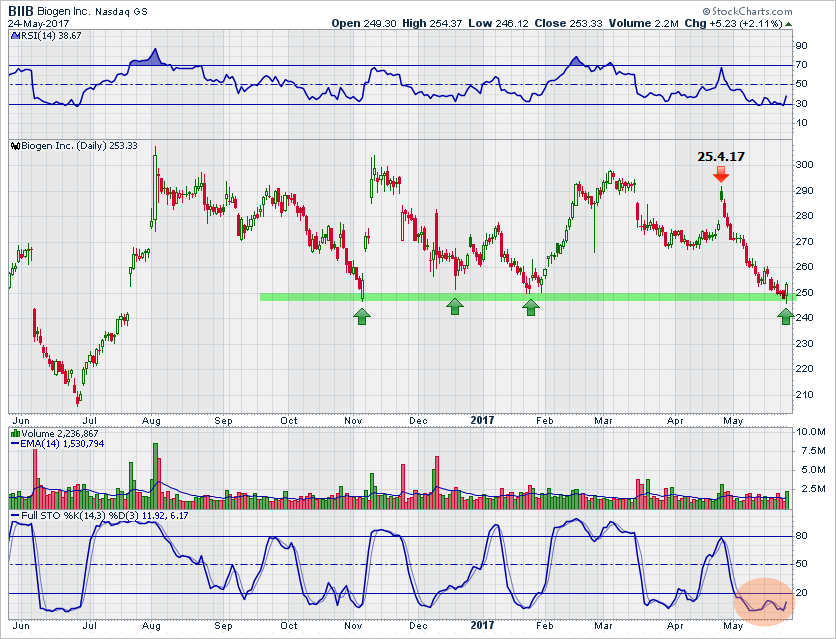Click the 210 price axis label
Image resolution: width=836 pixels, height=639 pixels.
click(804, 395)
